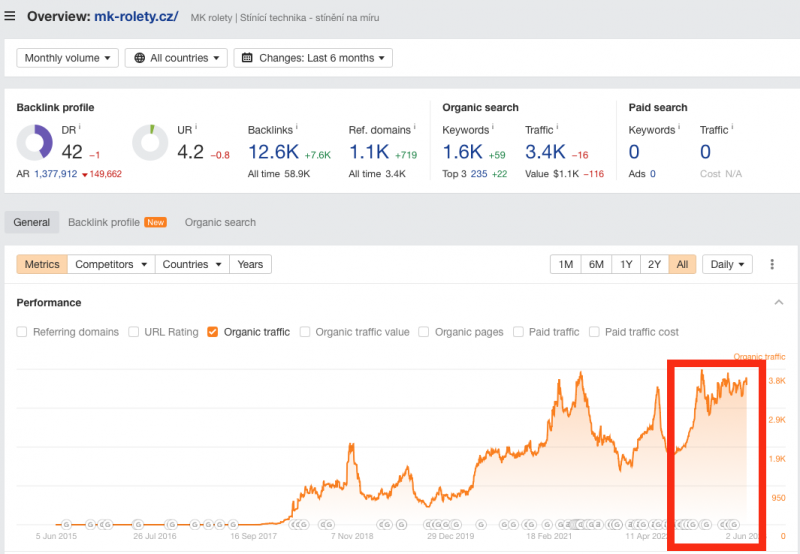Image resolution: width=800 pixels, height=554 pixels.
Task: Open the 3.4K organic traffic link
Action: click(x=545, y=152)
